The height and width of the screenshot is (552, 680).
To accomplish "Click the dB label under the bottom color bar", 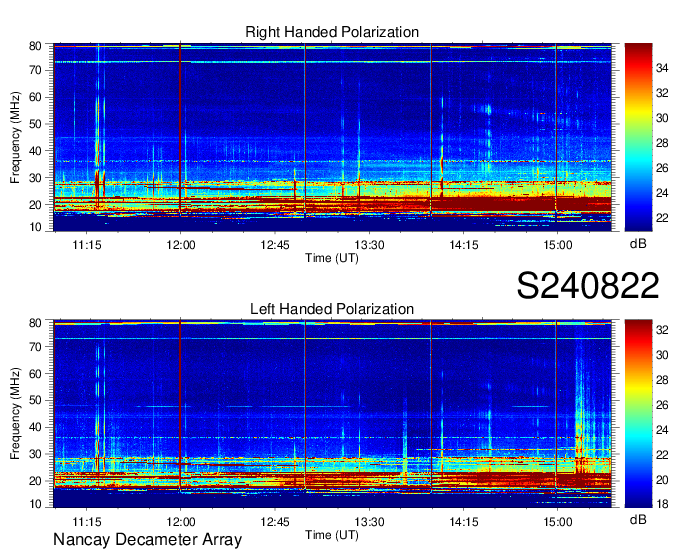I will 638,519.
